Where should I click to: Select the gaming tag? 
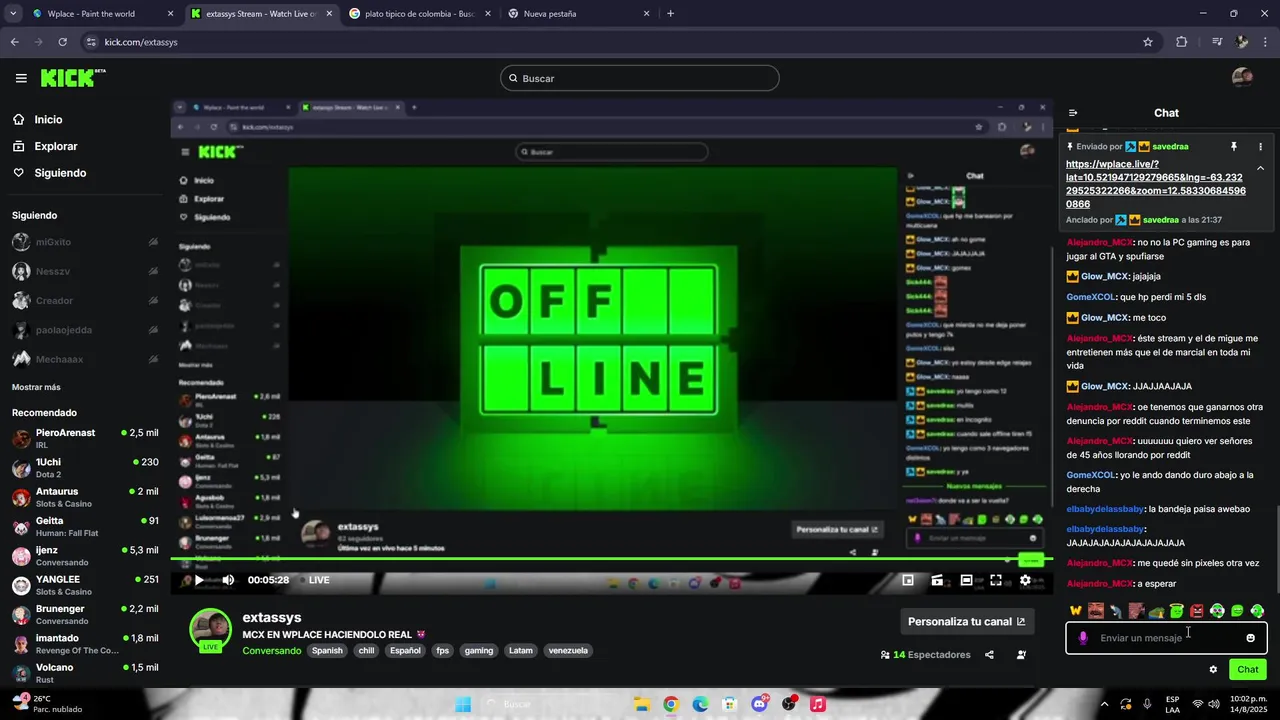[479, 650]
